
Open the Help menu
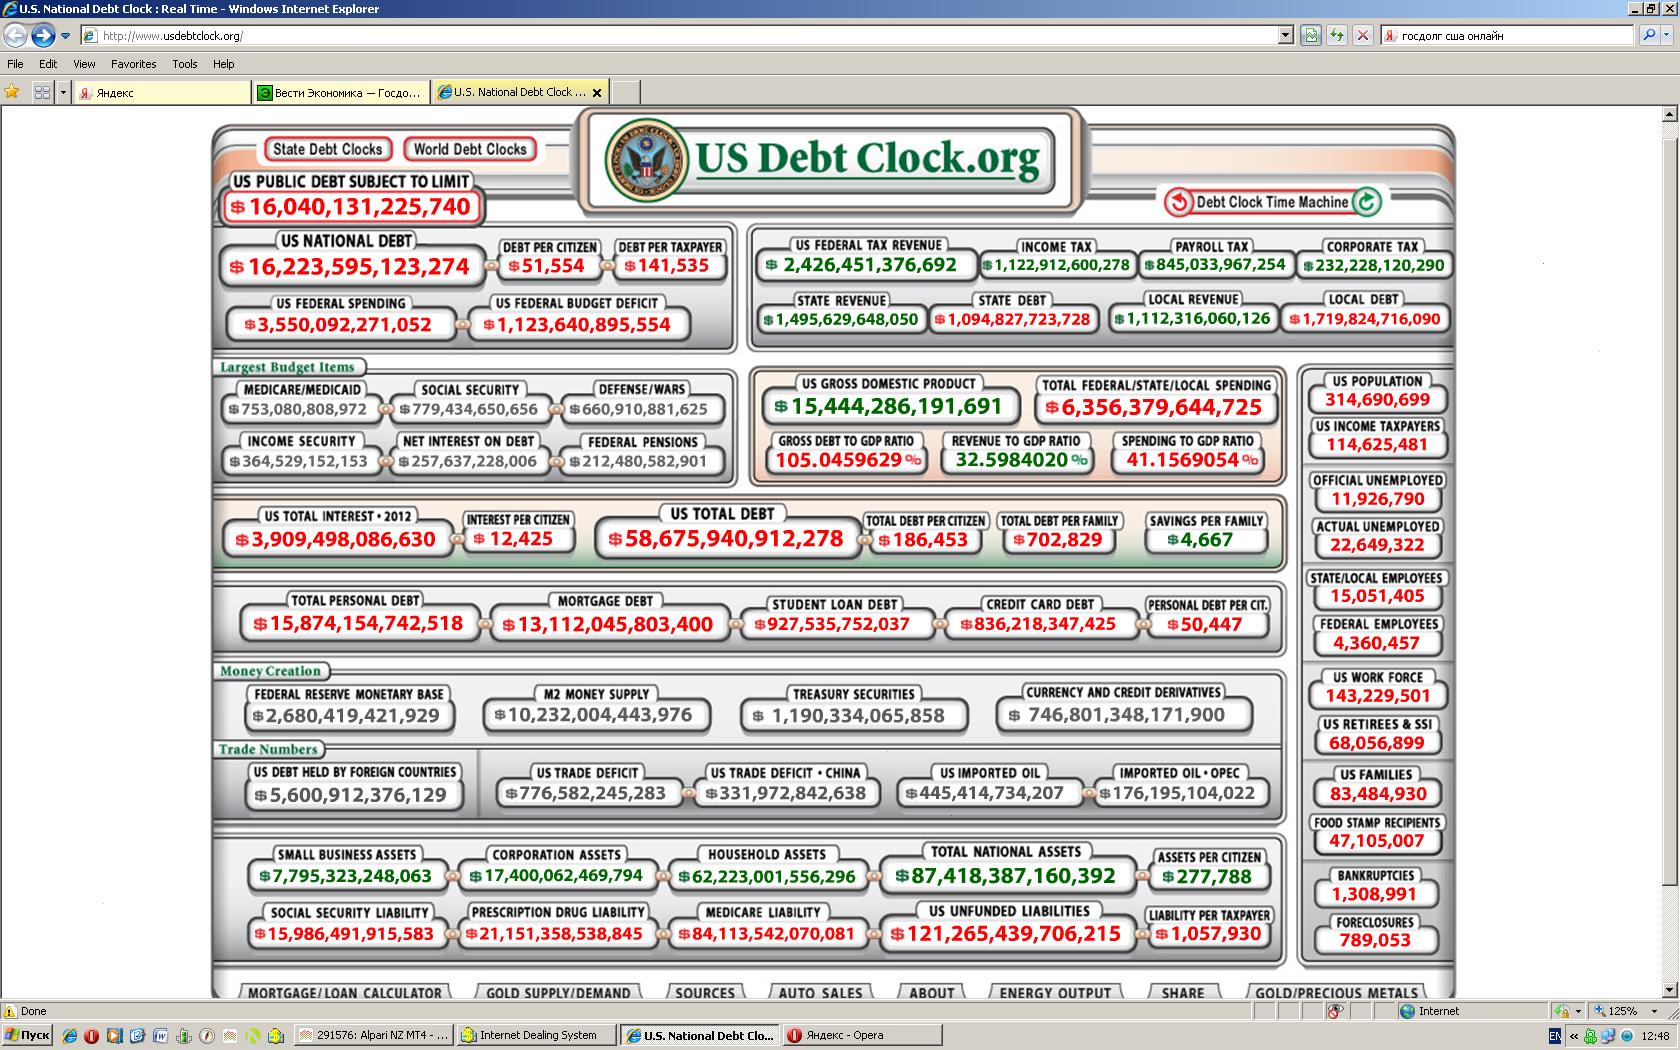[x=224, y=64]
